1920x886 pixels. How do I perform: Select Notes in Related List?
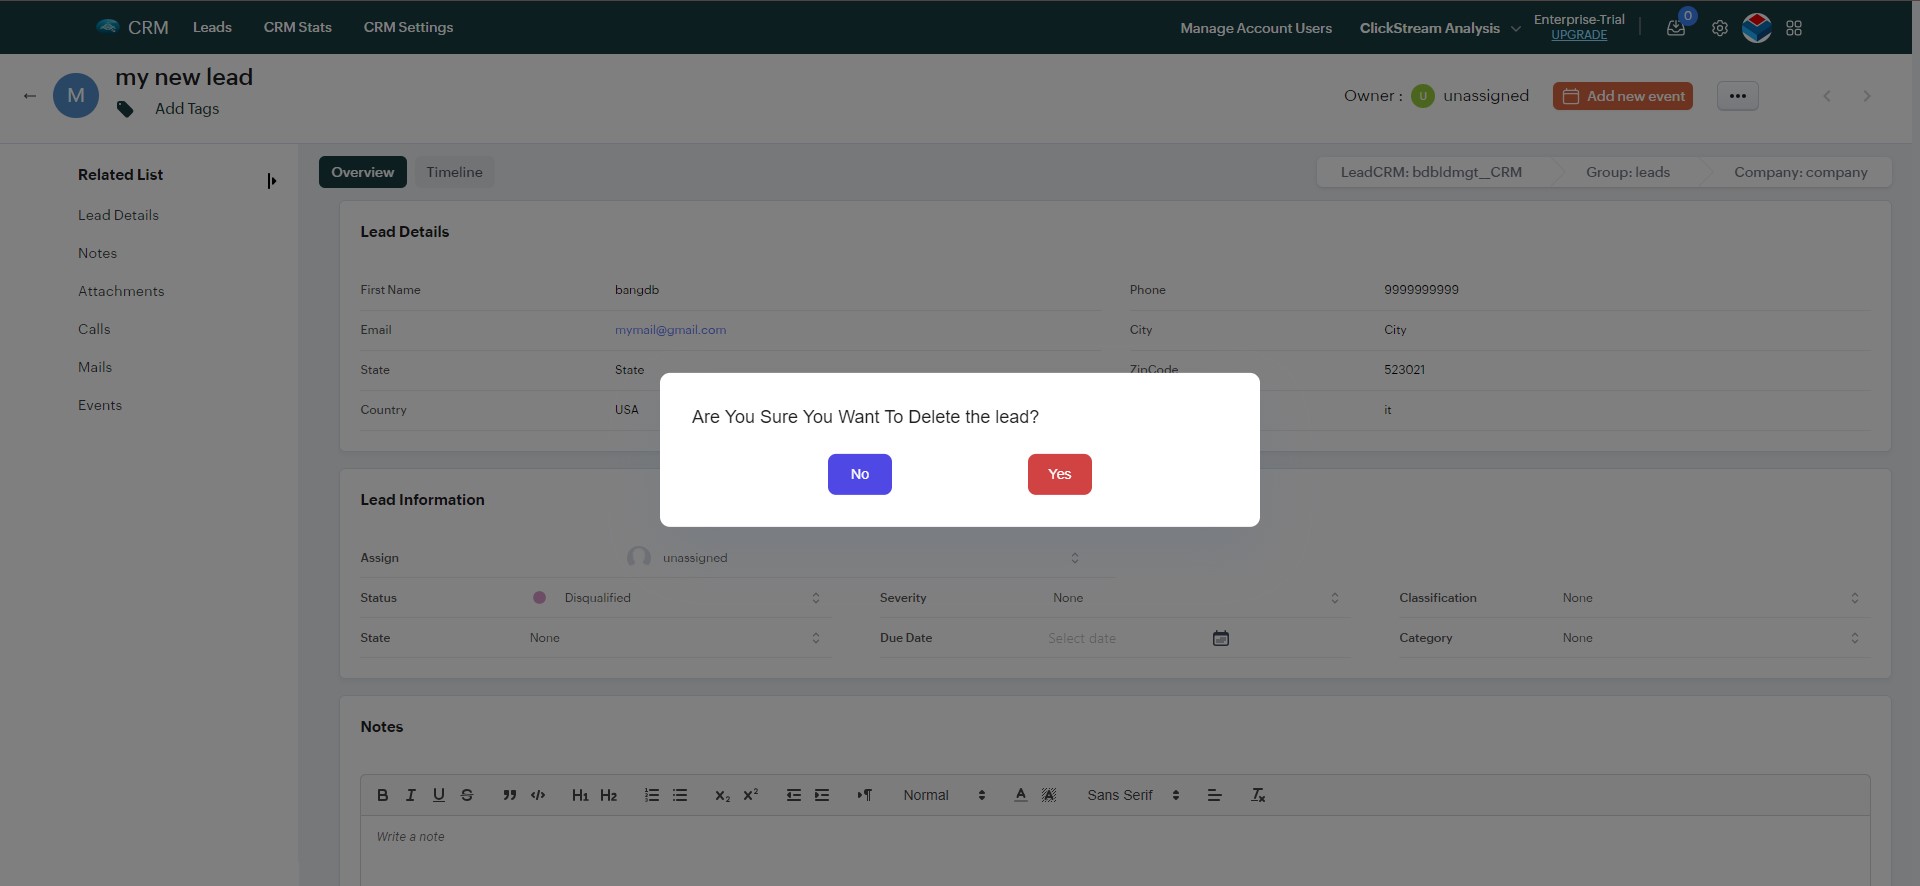tap(97, 253)
